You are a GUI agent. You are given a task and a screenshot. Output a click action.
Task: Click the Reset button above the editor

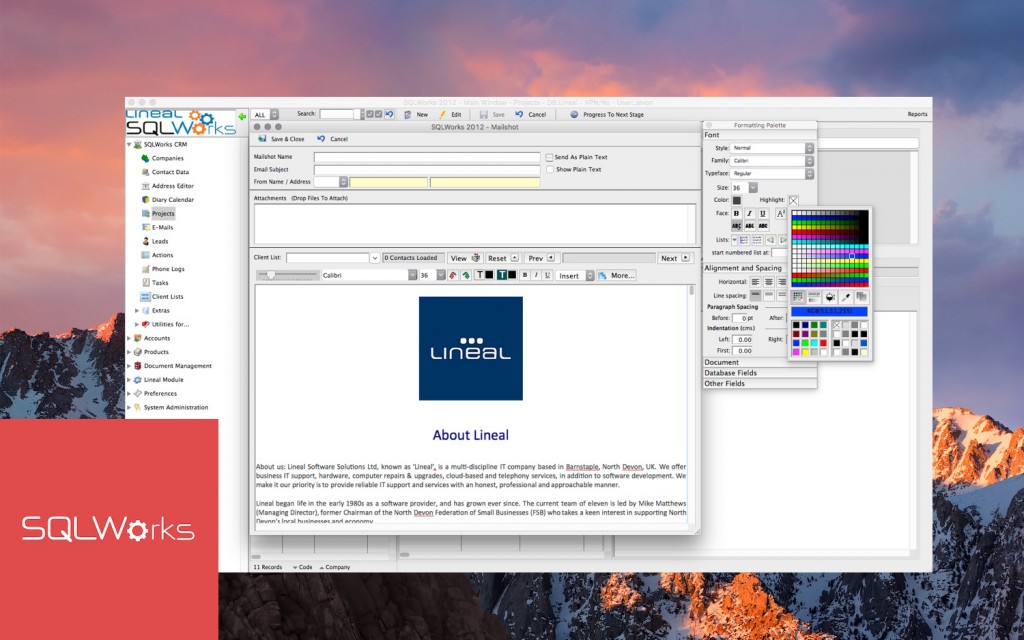point(500,258)
